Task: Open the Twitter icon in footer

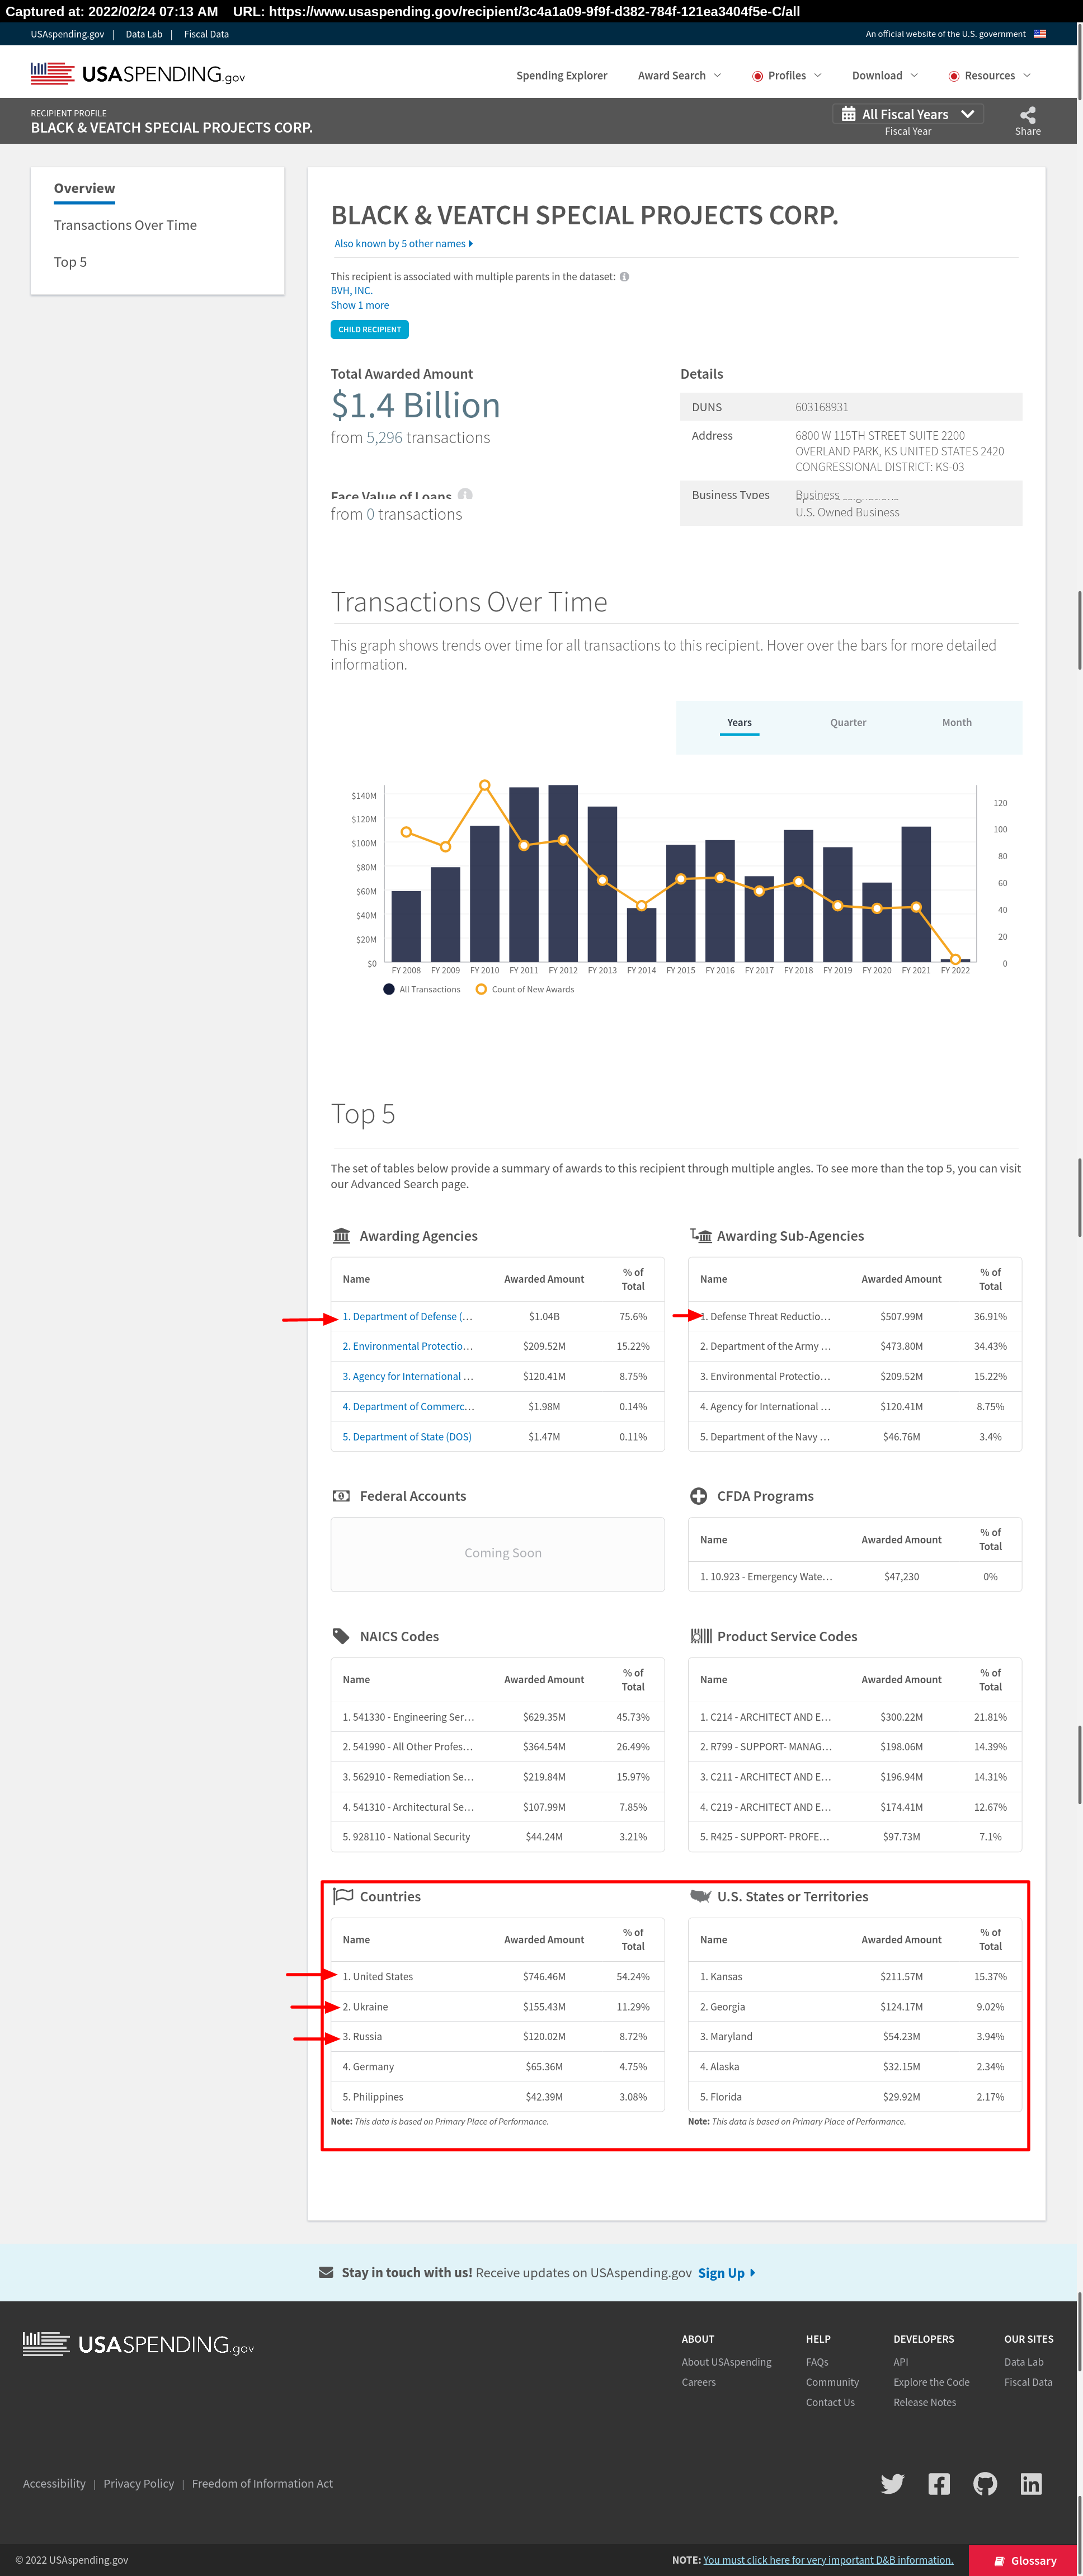Action: click(x=892, y=2483)
